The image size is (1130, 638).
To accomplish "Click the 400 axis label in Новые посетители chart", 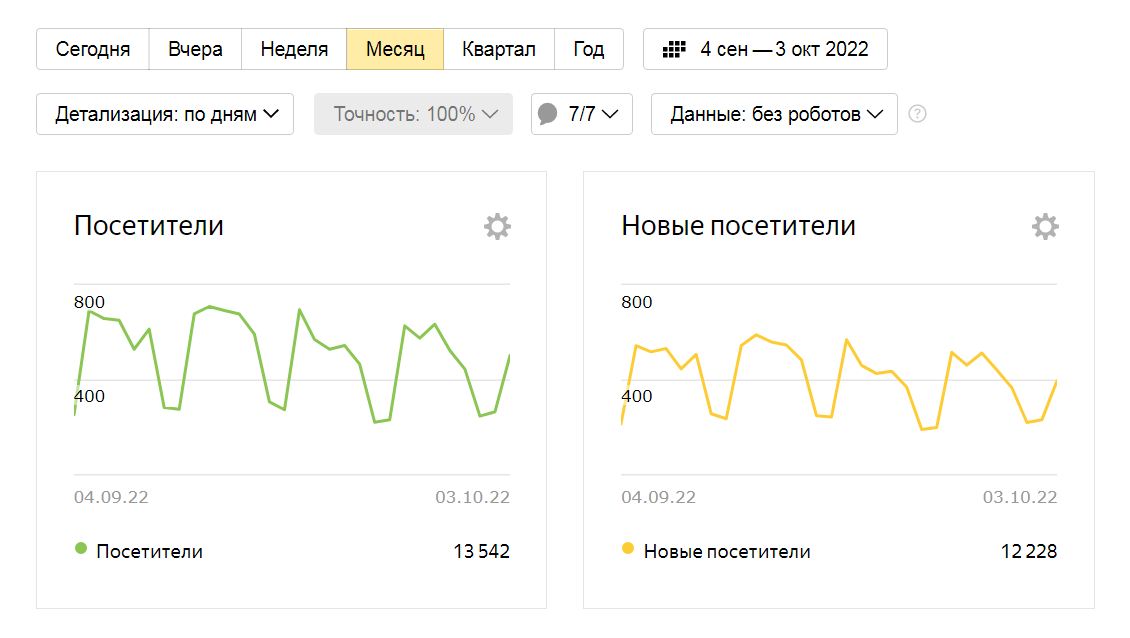I will 636,396.
